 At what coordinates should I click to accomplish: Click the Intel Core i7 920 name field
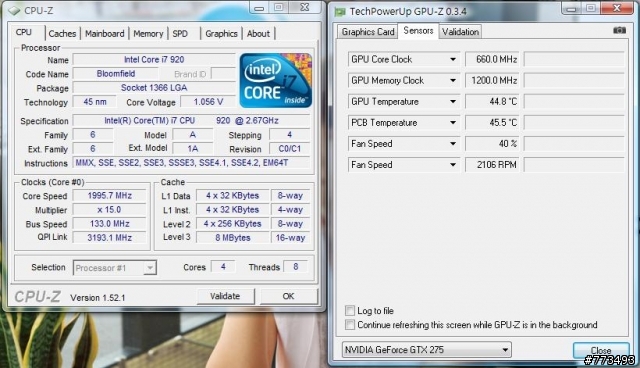[x=154, y=60]
